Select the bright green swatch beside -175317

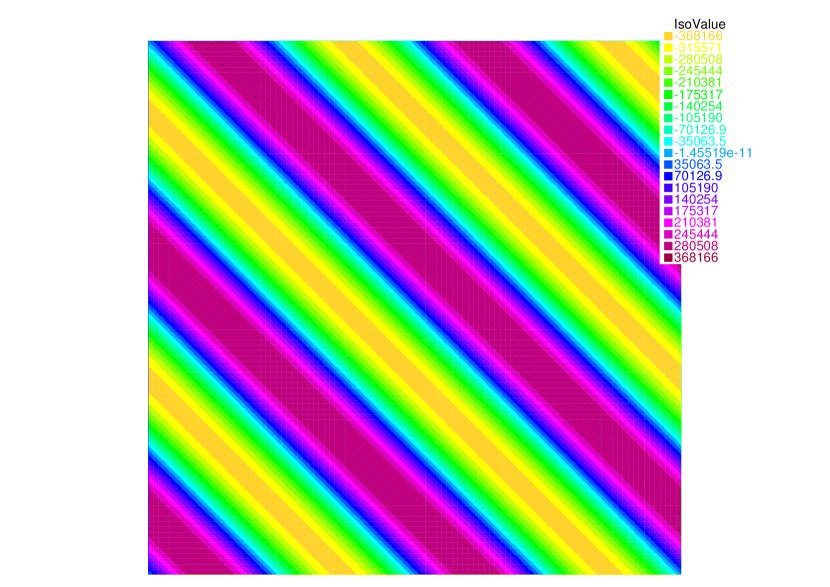[668, 94]
